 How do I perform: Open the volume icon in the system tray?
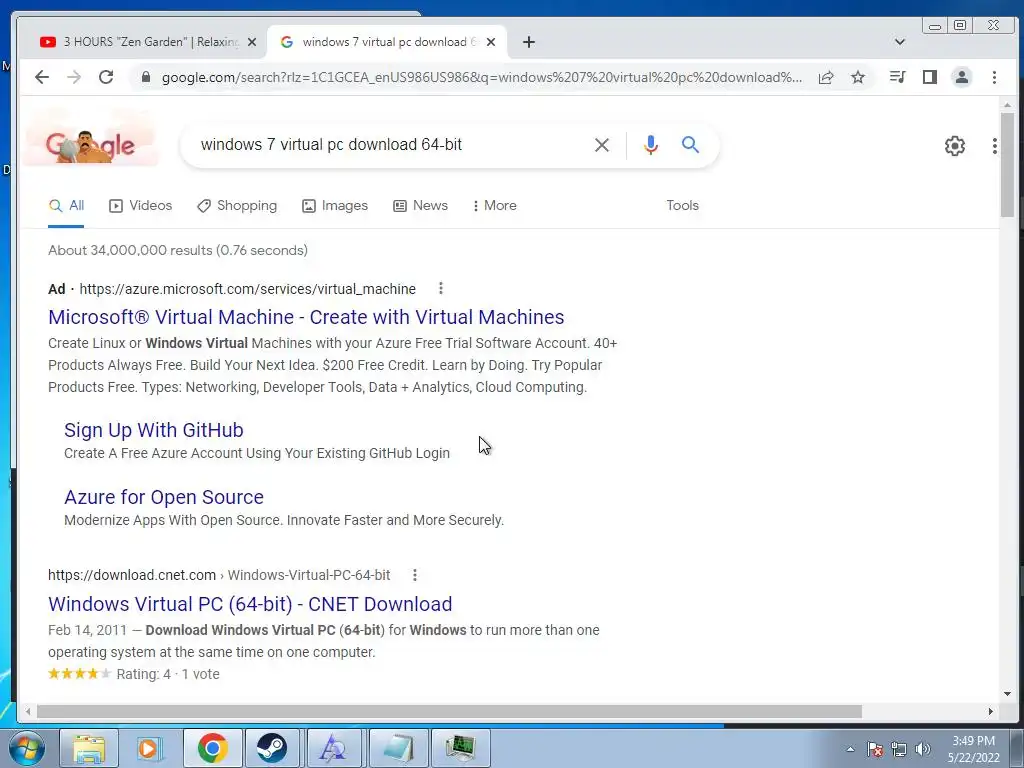coord(923,749)
